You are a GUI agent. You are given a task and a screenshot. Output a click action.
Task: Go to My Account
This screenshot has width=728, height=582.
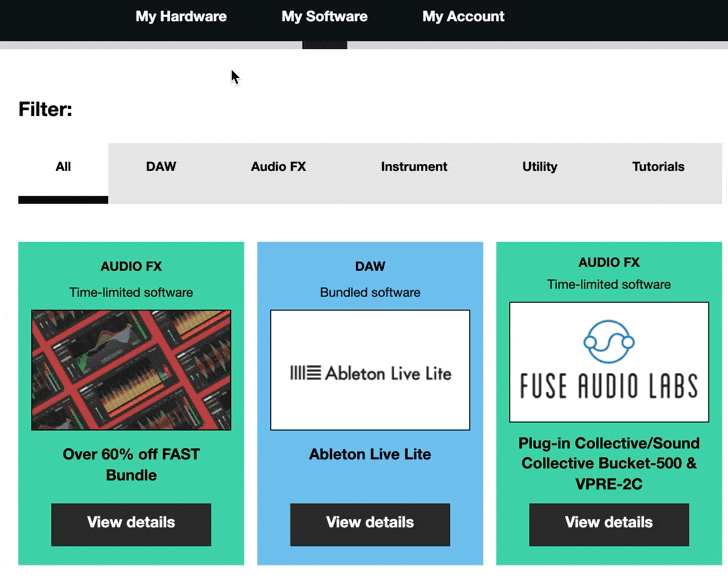pyautogui.click(x=463, y=17)
